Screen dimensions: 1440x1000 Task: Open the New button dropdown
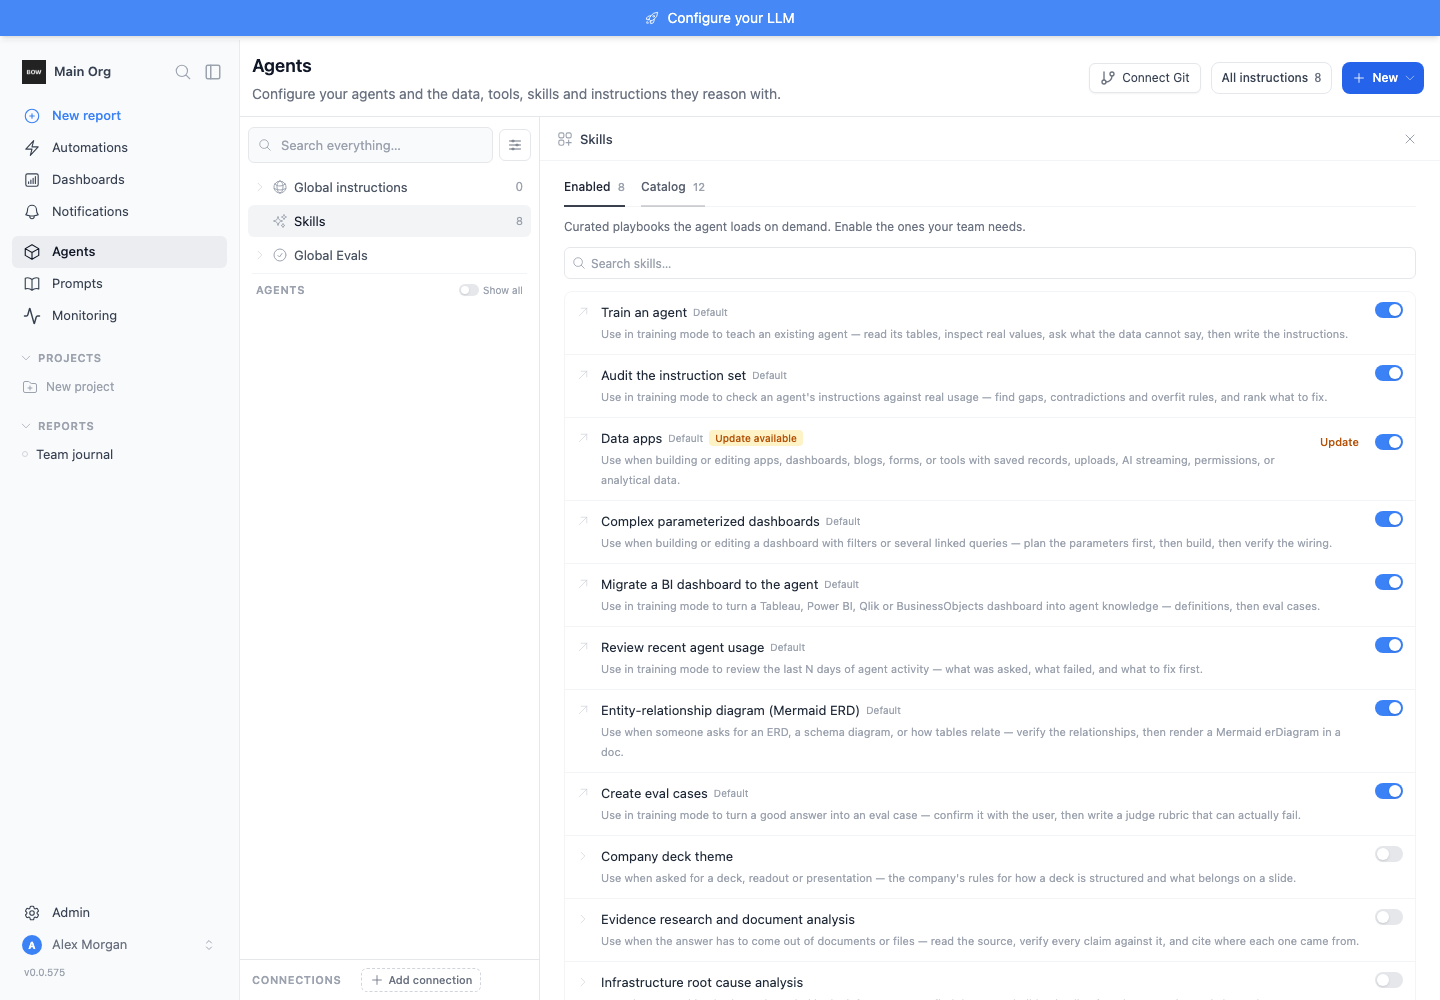1383,78
